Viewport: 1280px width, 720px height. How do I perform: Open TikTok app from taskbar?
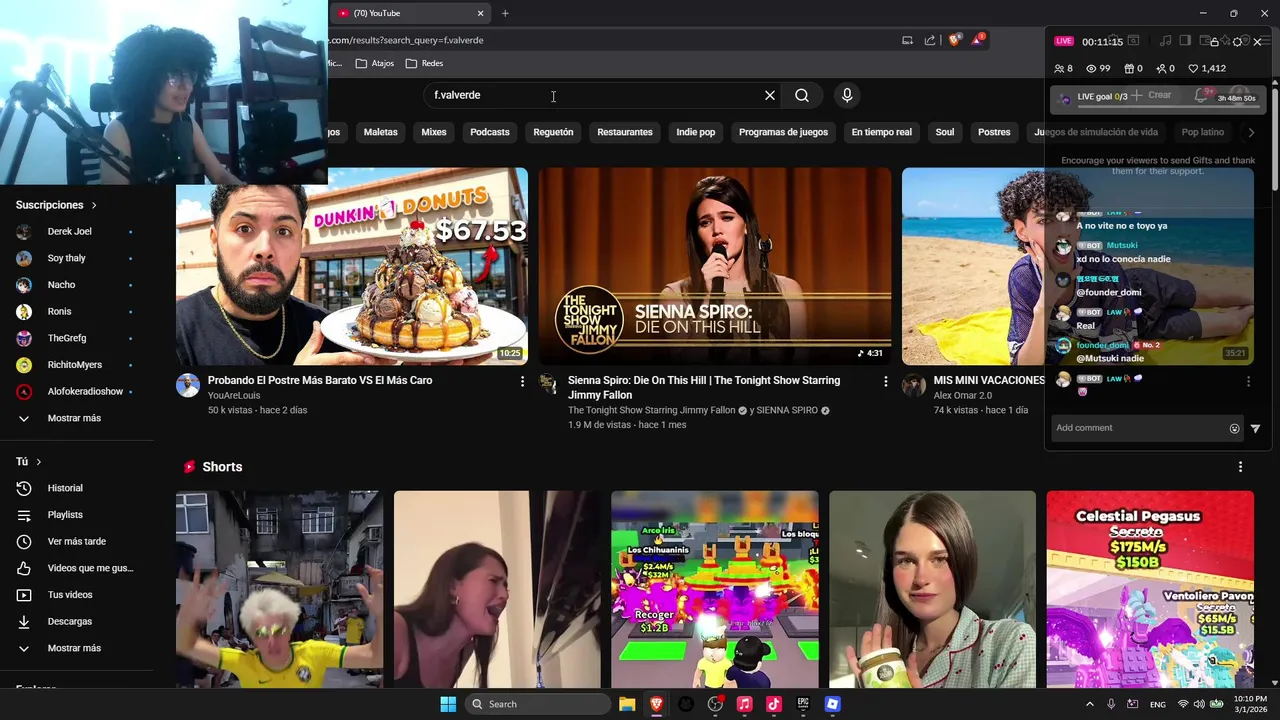(773, 704)
